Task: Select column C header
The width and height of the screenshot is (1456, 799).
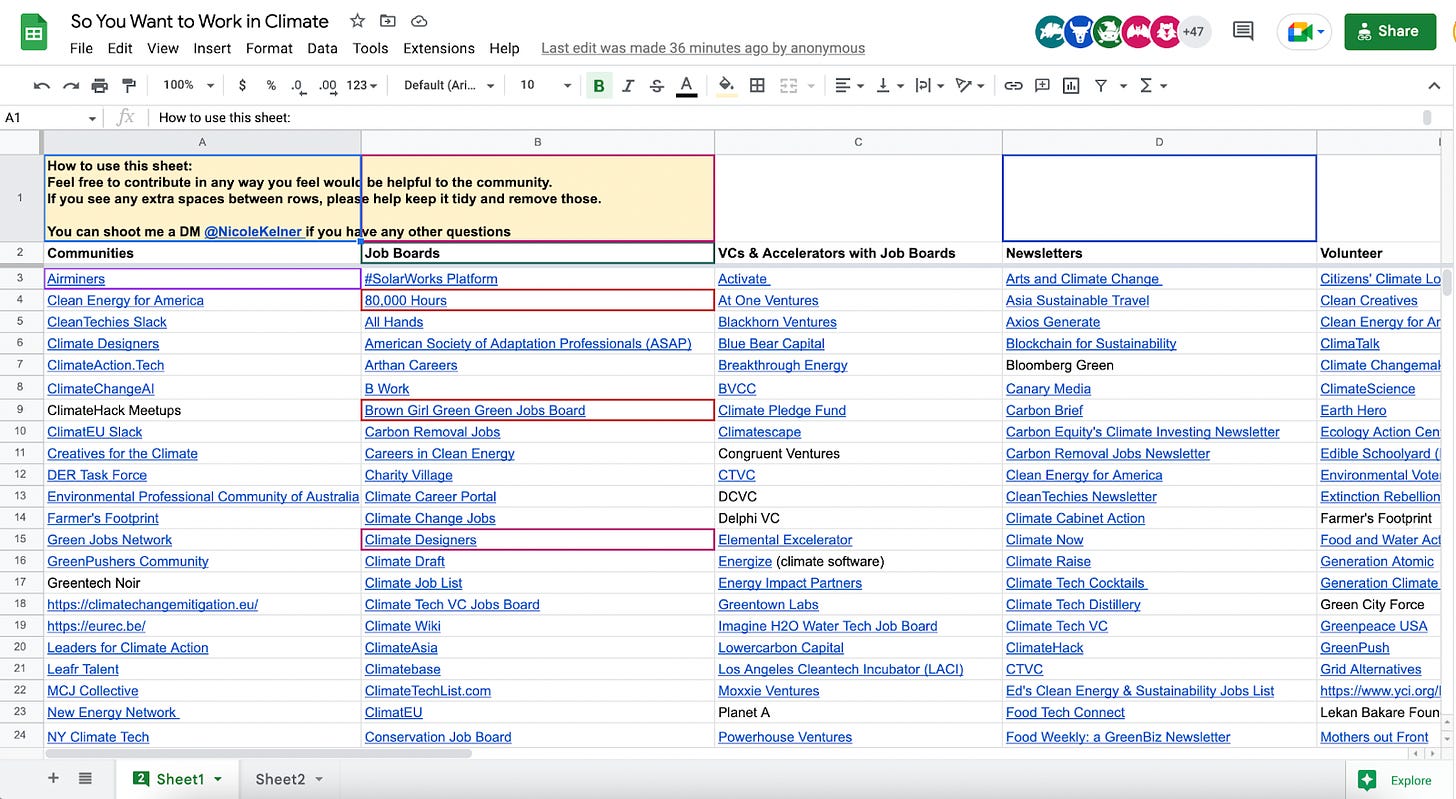Action: point(858,142)
